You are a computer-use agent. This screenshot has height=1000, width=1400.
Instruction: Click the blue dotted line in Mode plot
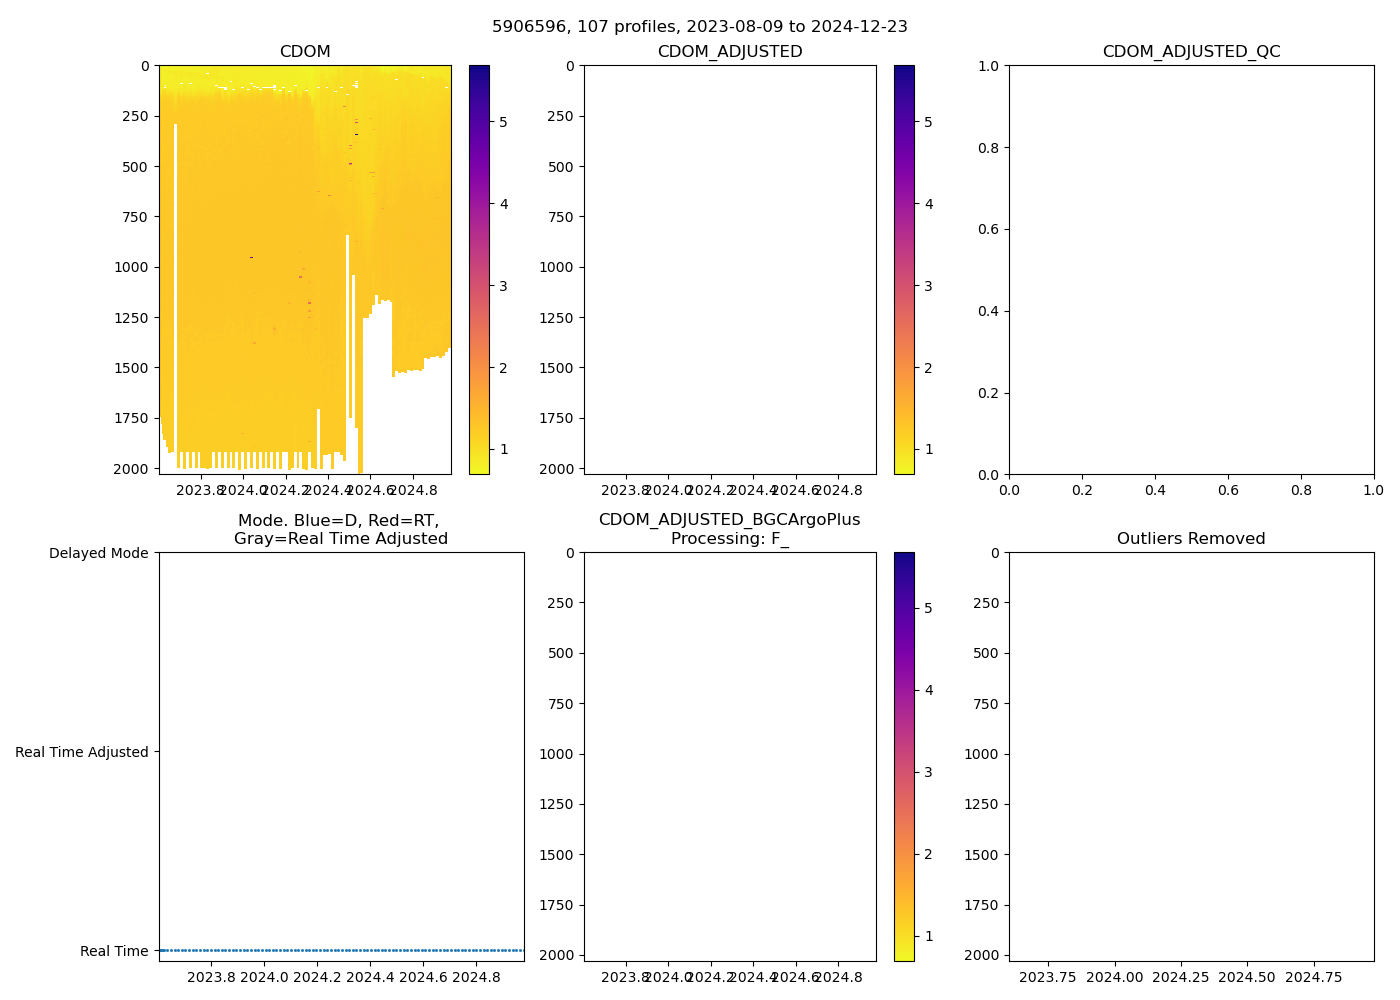[x=340, y=950]
